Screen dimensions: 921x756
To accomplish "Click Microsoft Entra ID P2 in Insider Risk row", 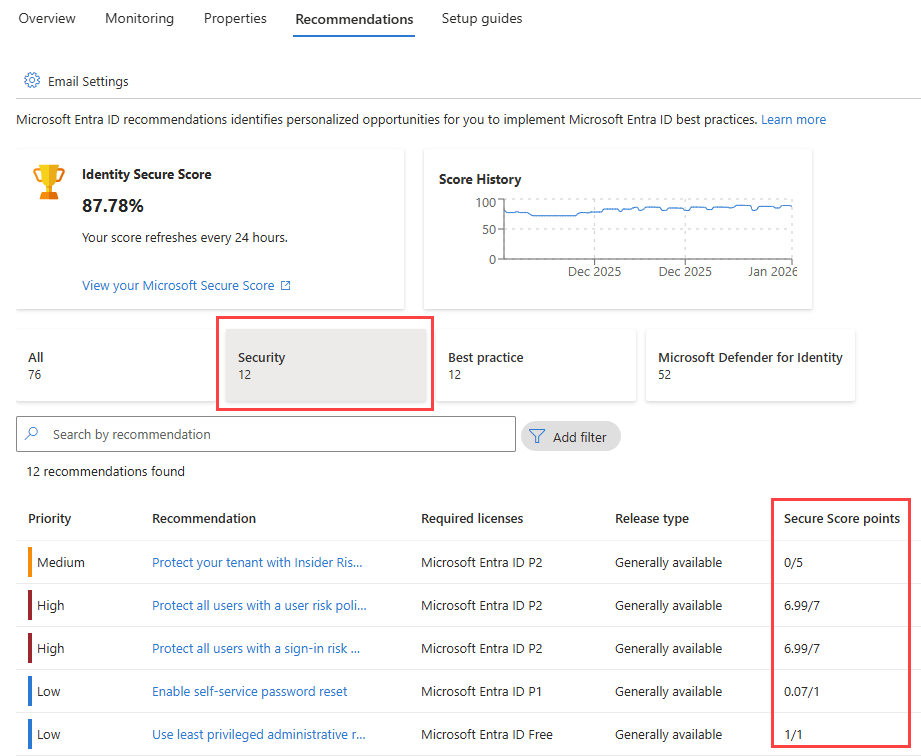I will [x=481, y=563].
